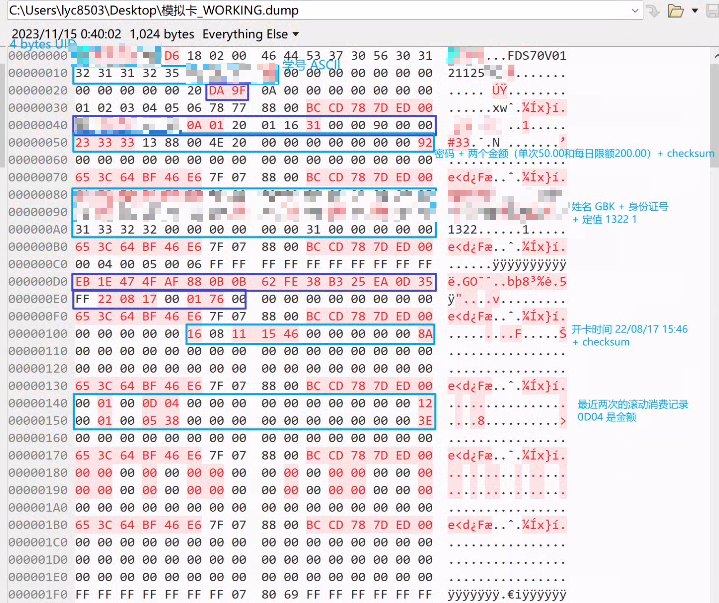Screen dimensions: 719x603
Task: Click the '最近两次的滚动消费记录' annotation
Action: [x=635, y=404]
